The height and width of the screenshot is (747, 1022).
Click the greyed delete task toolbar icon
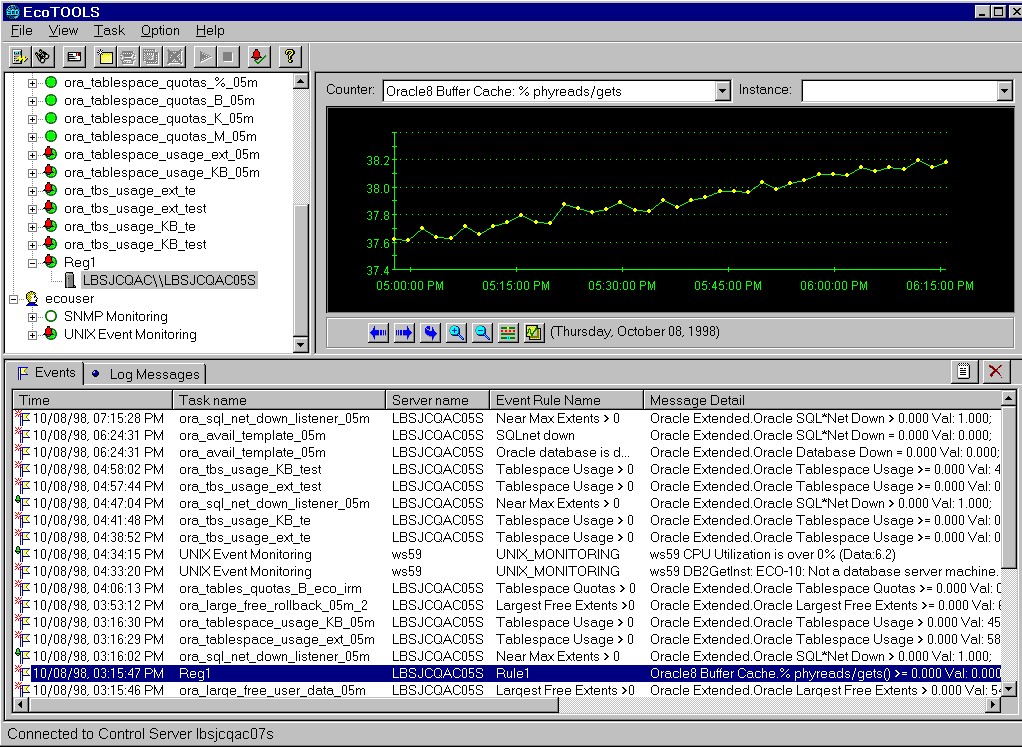coord(174,57)
